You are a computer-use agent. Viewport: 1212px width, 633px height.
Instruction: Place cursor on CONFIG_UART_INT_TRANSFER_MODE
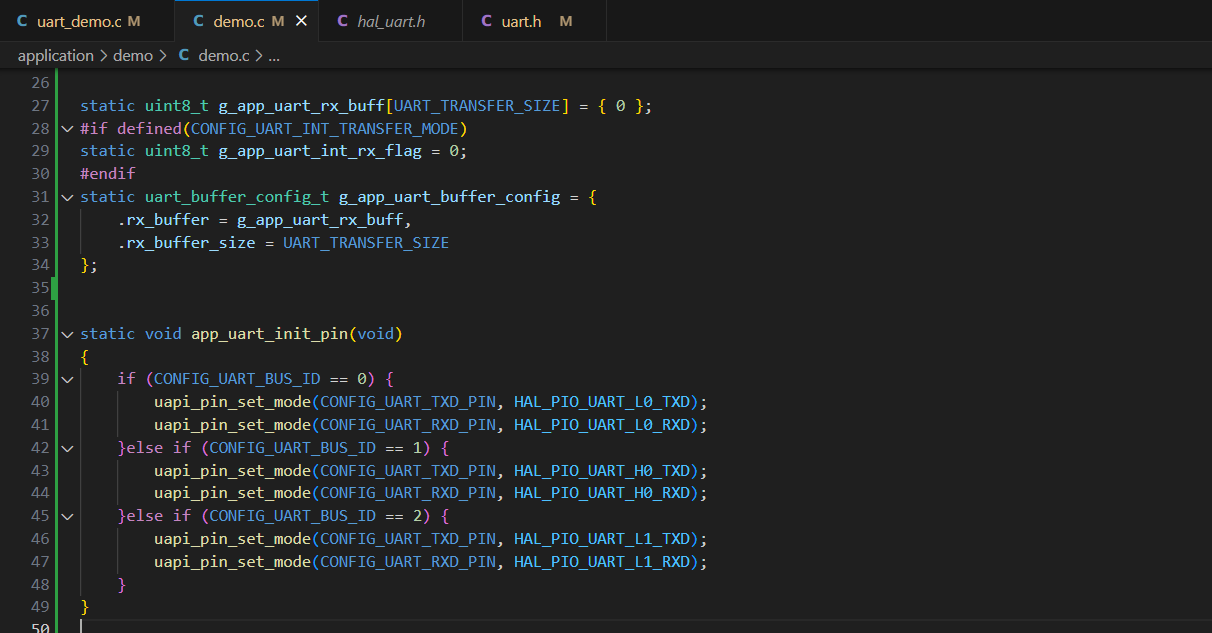click(x=325, y=129)
